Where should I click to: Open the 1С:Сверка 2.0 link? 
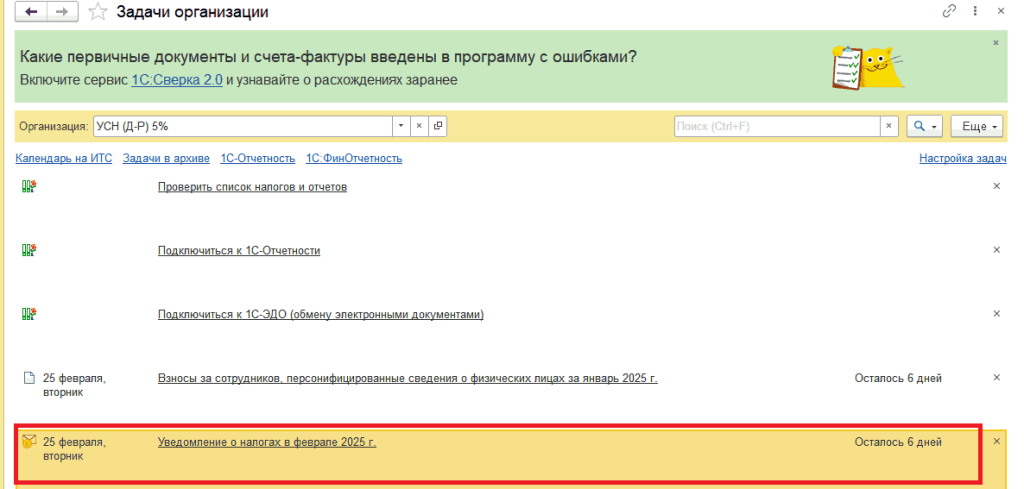(x=177, y=80)
